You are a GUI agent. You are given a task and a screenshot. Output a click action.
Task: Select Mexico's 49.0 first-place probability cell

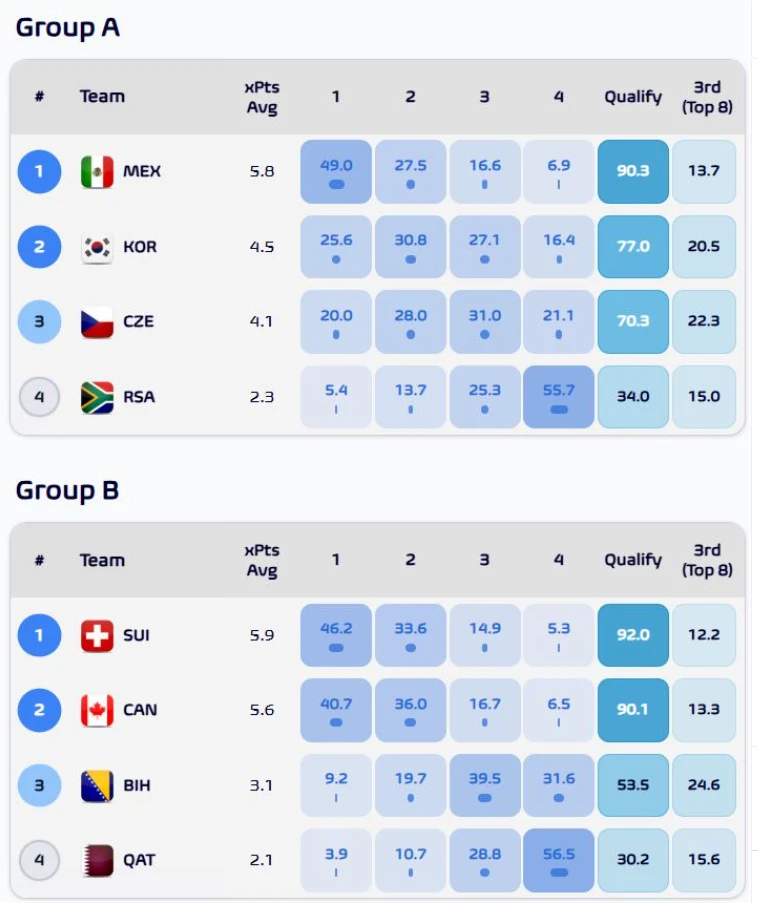[336, 172]
